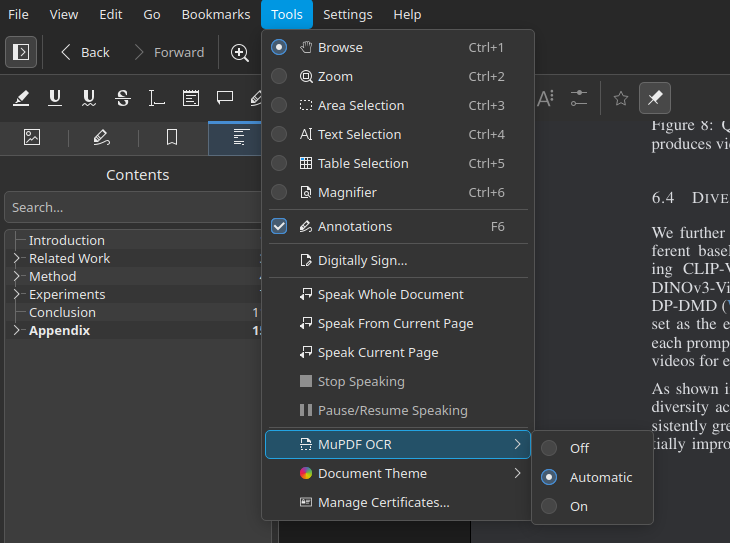
Task: Open the Help menu
Action: pyautogui.click(x=407, y=14)
